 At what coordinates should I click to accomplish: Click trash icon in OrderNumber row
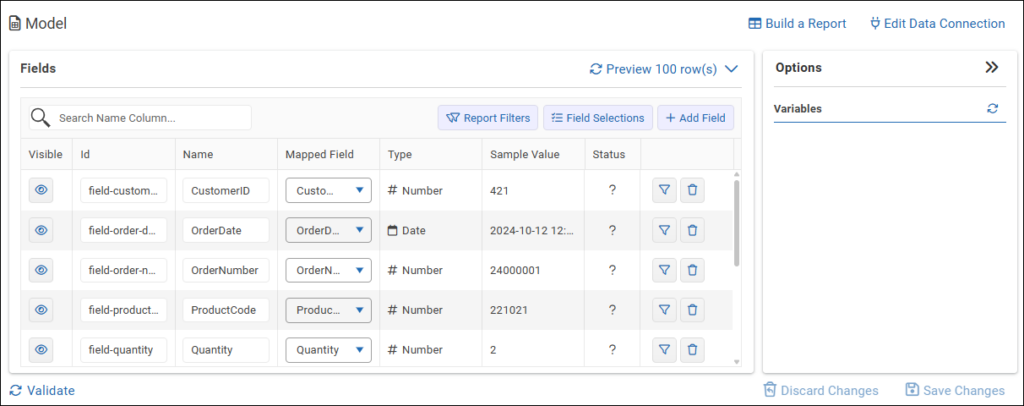pos(692,270)
